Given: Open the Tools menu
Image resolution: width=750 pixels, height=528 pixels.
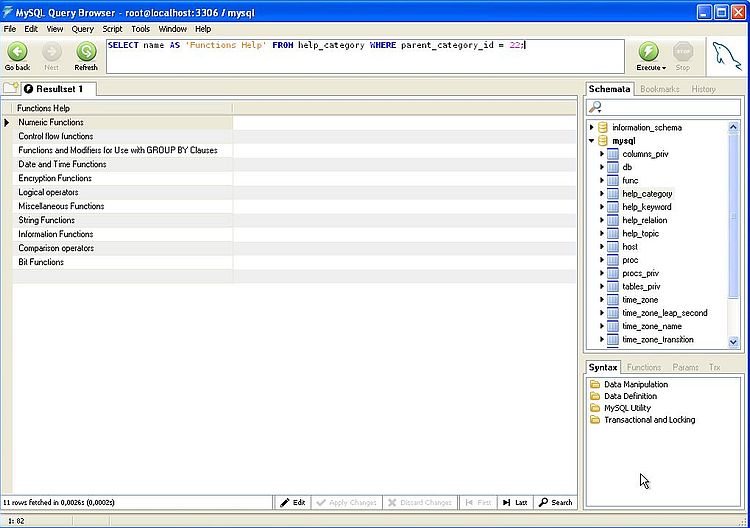Looking at the screenshot, I should coord(141,29).
